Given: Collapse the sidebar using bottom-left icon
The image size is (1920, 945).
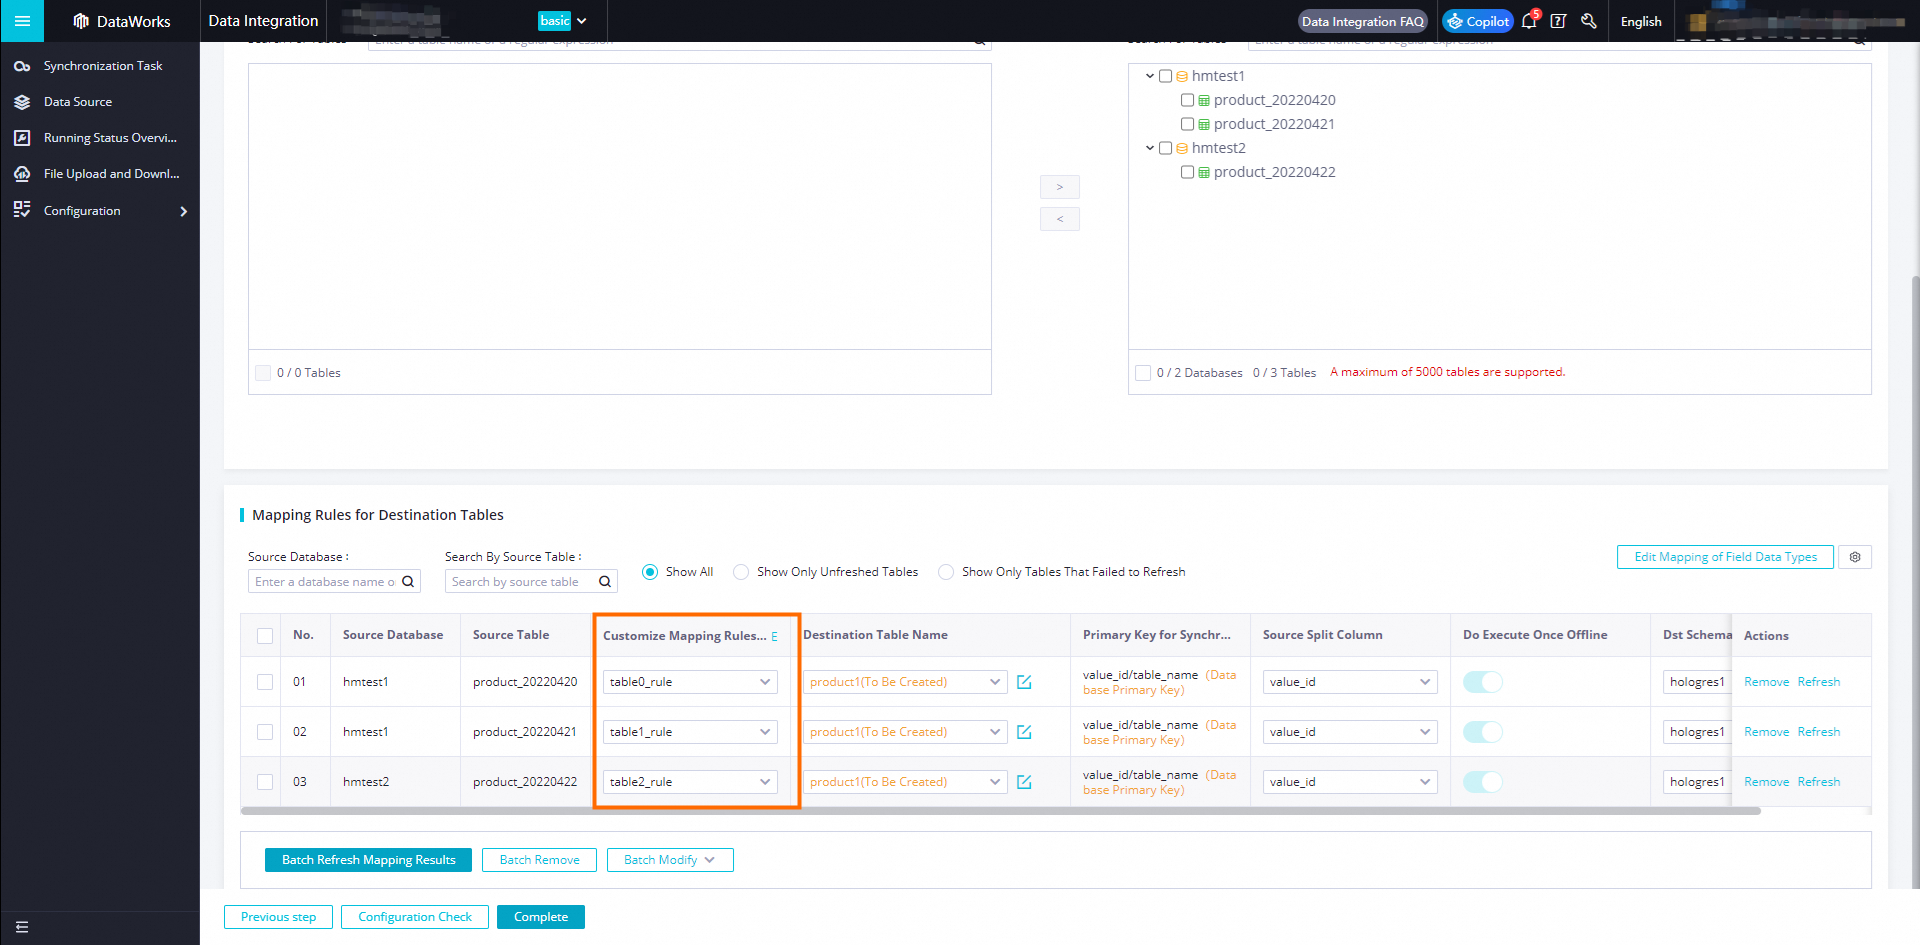Looking at the screenshot, I should [22, 927].
